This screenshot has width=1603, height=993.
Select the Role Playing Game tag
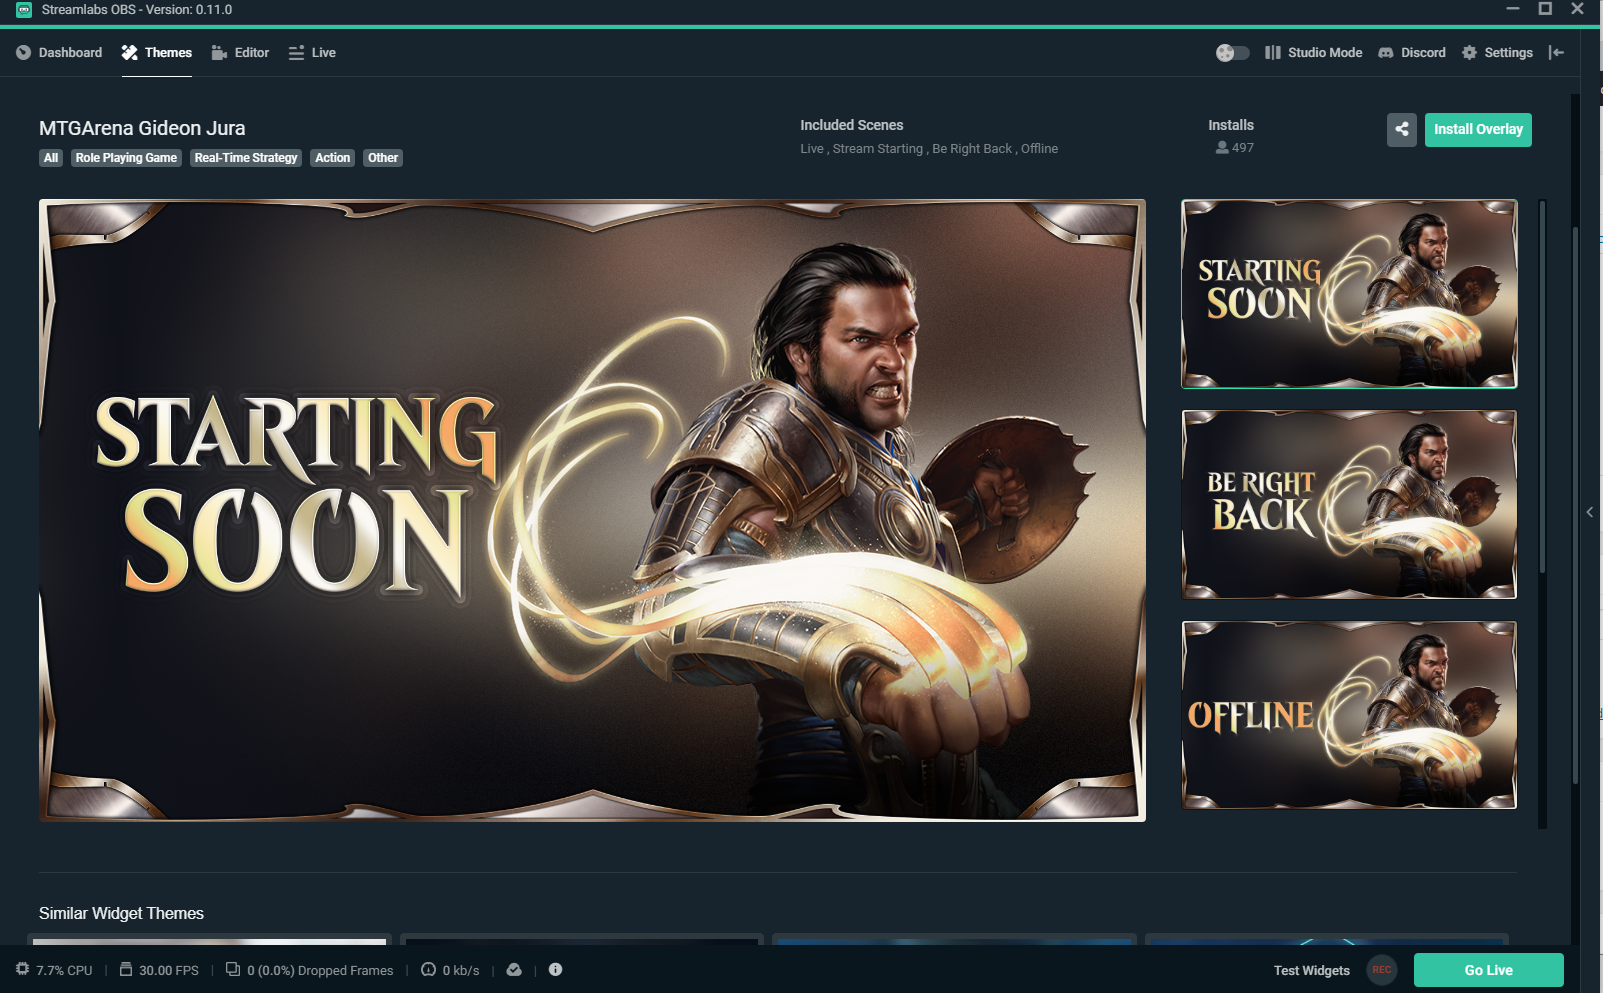coord(126,158)
